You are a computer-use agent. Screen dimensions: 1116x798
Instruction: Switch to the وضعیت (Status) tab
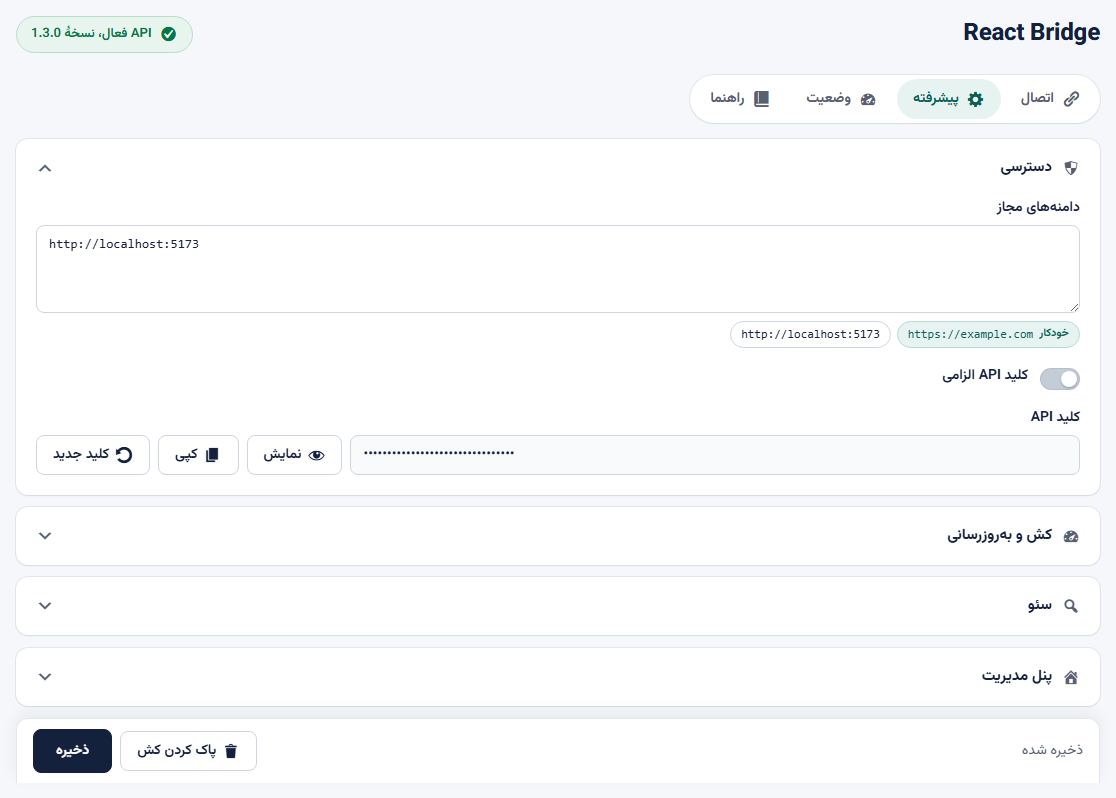tap(841, 99)
